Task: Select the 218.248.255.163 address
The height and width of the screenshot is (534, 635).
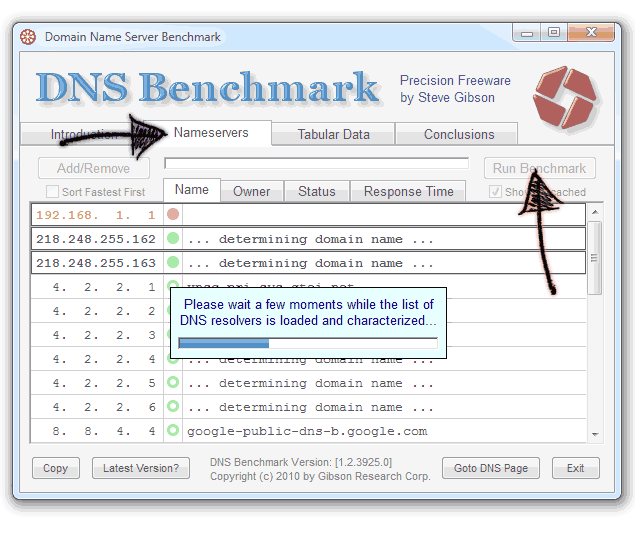Action: point(96,263)
